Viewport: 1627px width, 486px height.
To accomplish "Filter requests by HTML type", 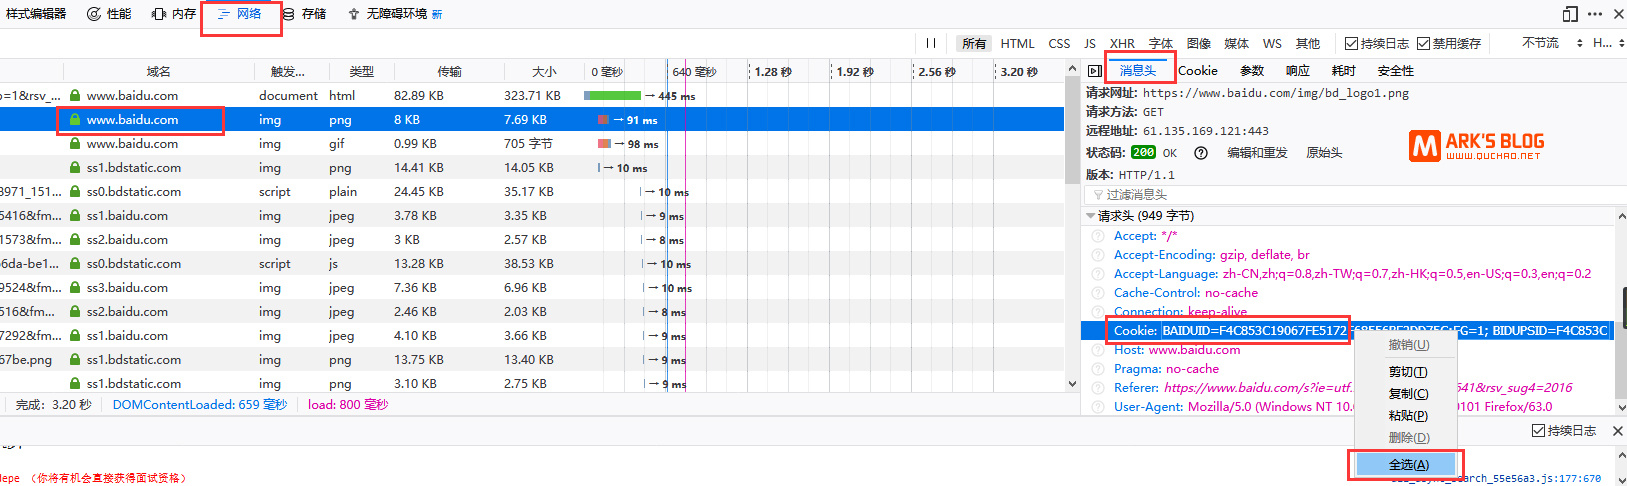I will tap(1018, 44).
